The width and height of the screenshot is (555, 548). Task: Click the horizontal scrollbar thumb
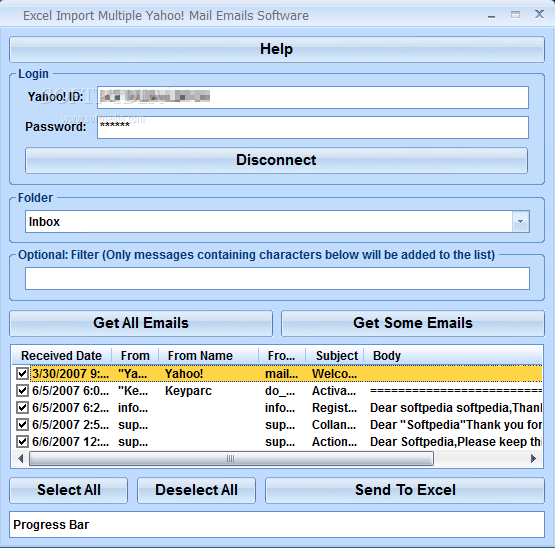click(x=231, y=459)
